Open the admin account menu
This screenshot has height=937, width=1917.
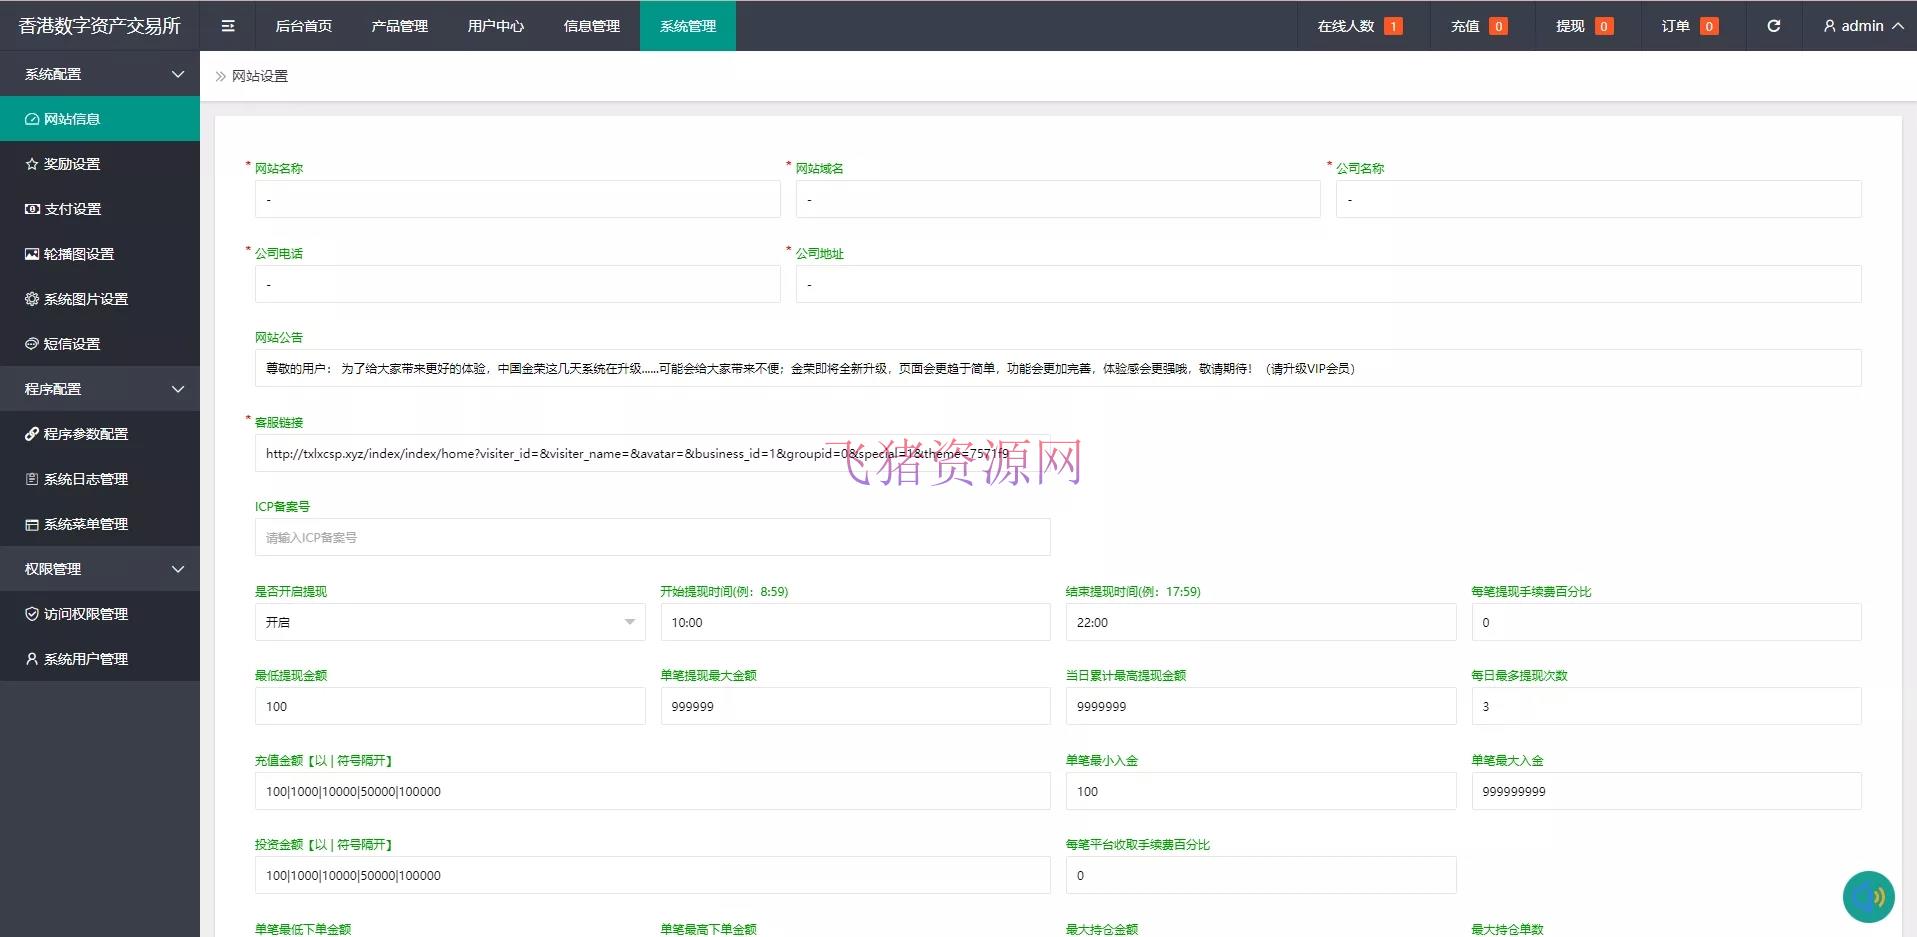tap(1861, 25)
